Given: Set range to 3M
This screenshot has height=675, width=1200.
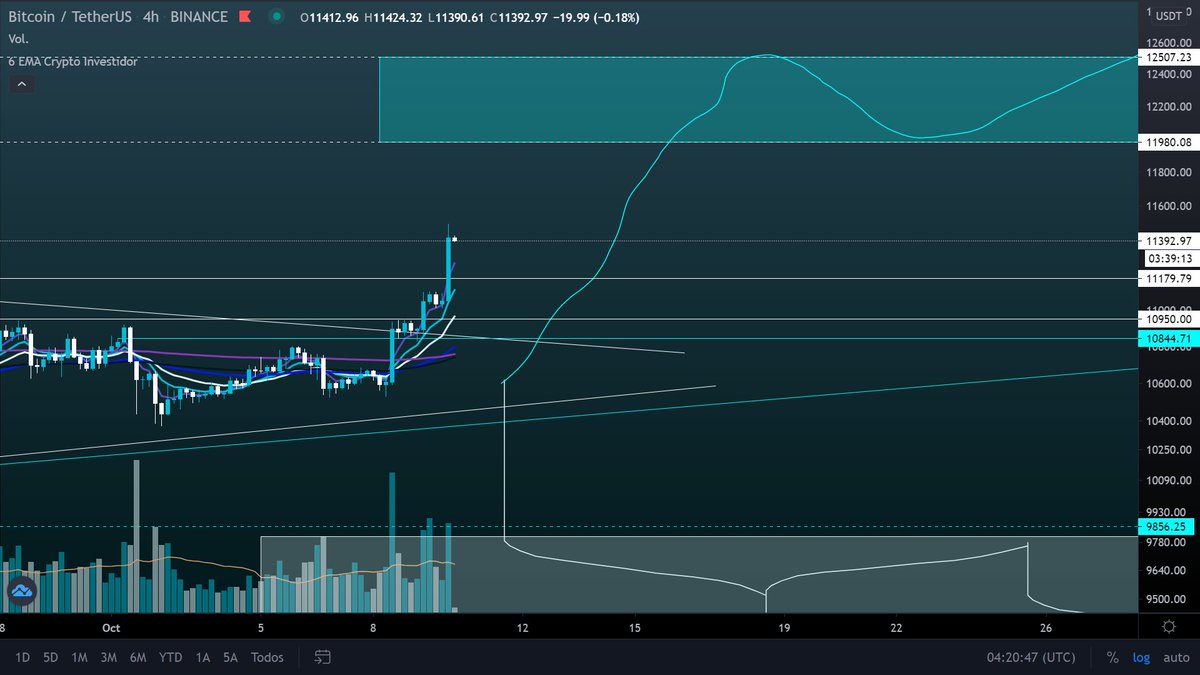Looking at the screenshot, I should coord(111,657).
